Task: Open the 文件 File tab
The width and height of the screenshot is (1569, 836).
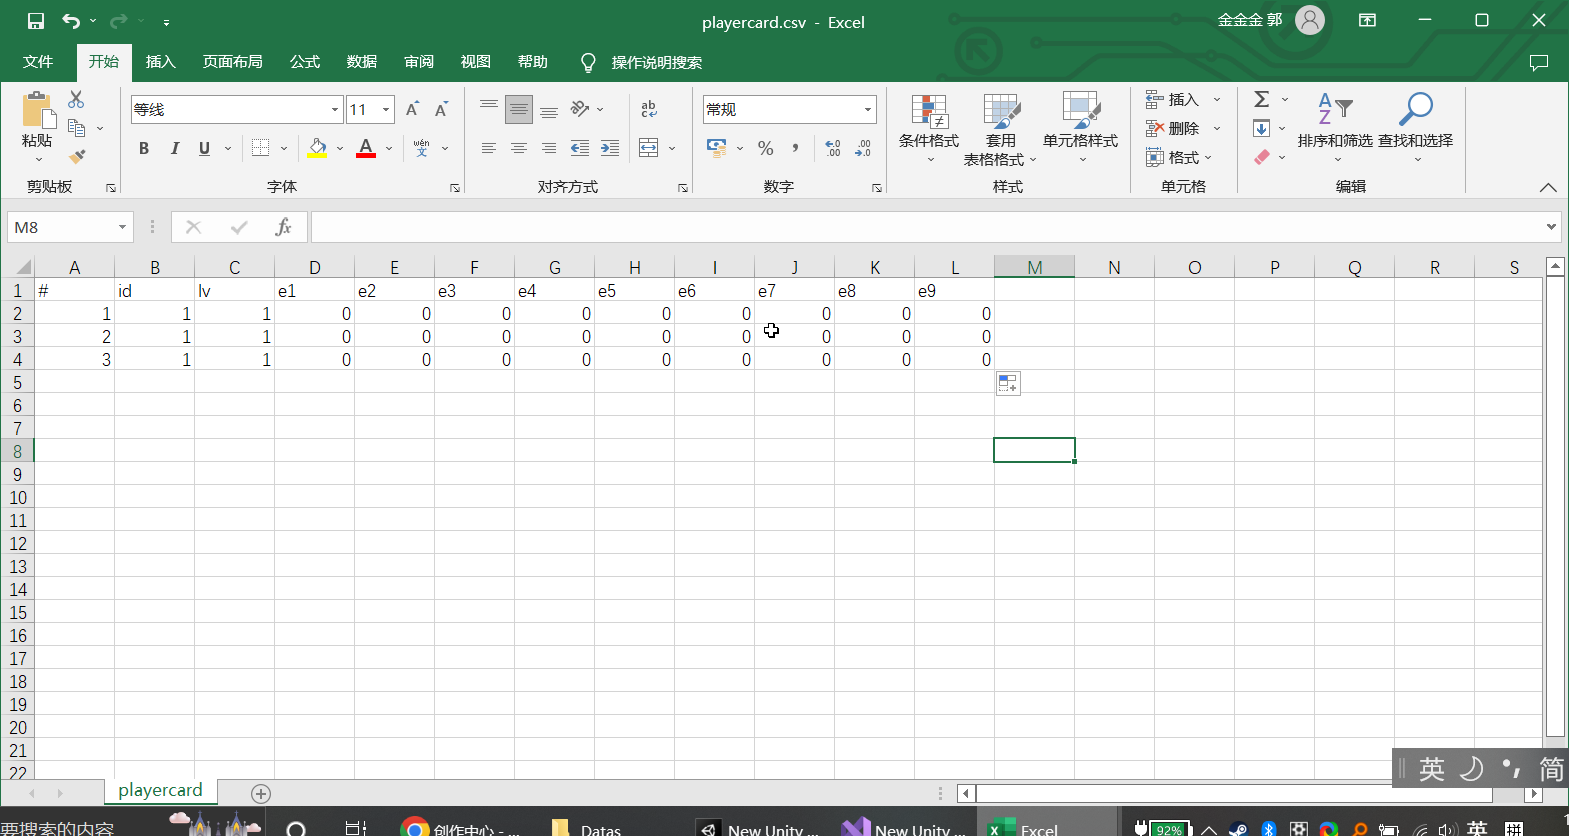Action: 38,62
